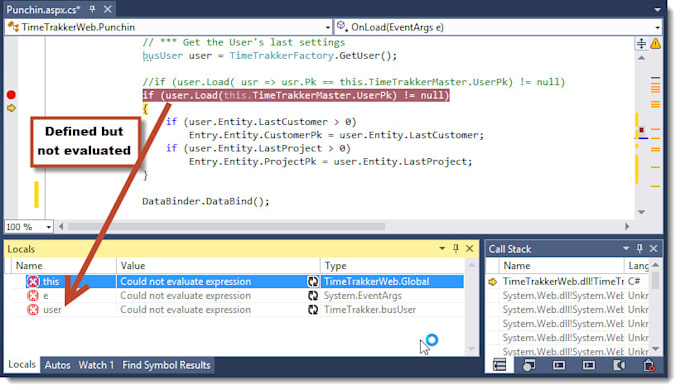680x390 pixels.
Task: Click the Name column header in Call Stack
Action: (561, 265)
